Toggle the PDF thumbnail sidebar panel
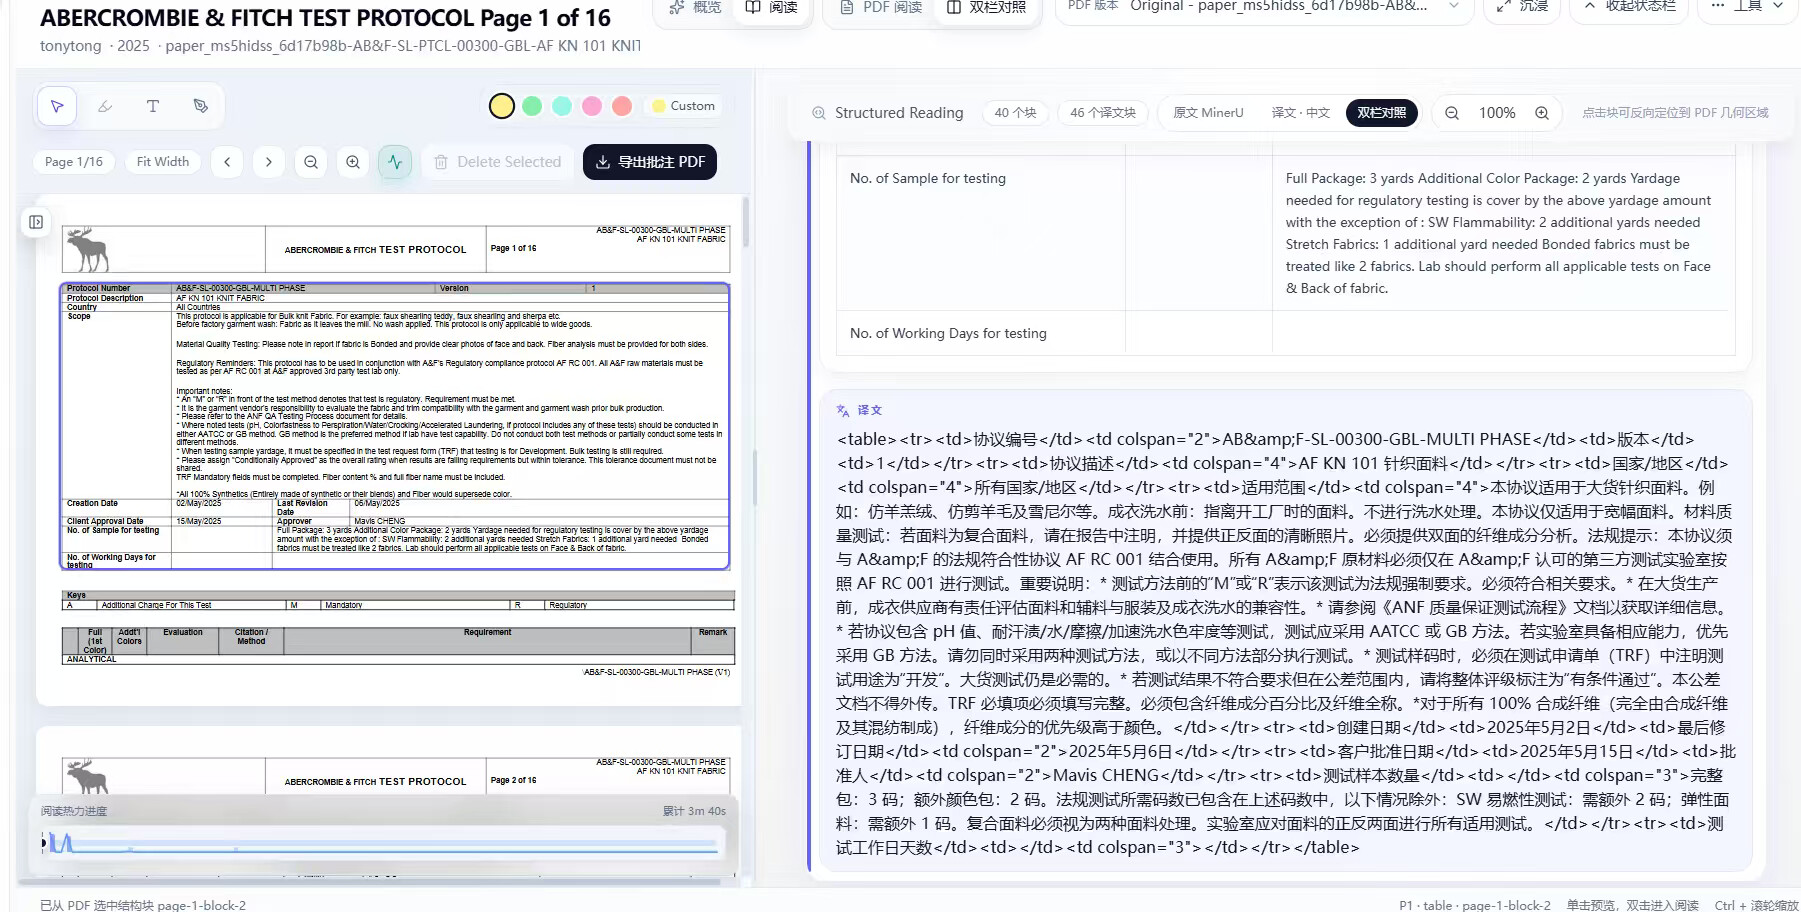The image size is (1801, 912). pos(36,222)
